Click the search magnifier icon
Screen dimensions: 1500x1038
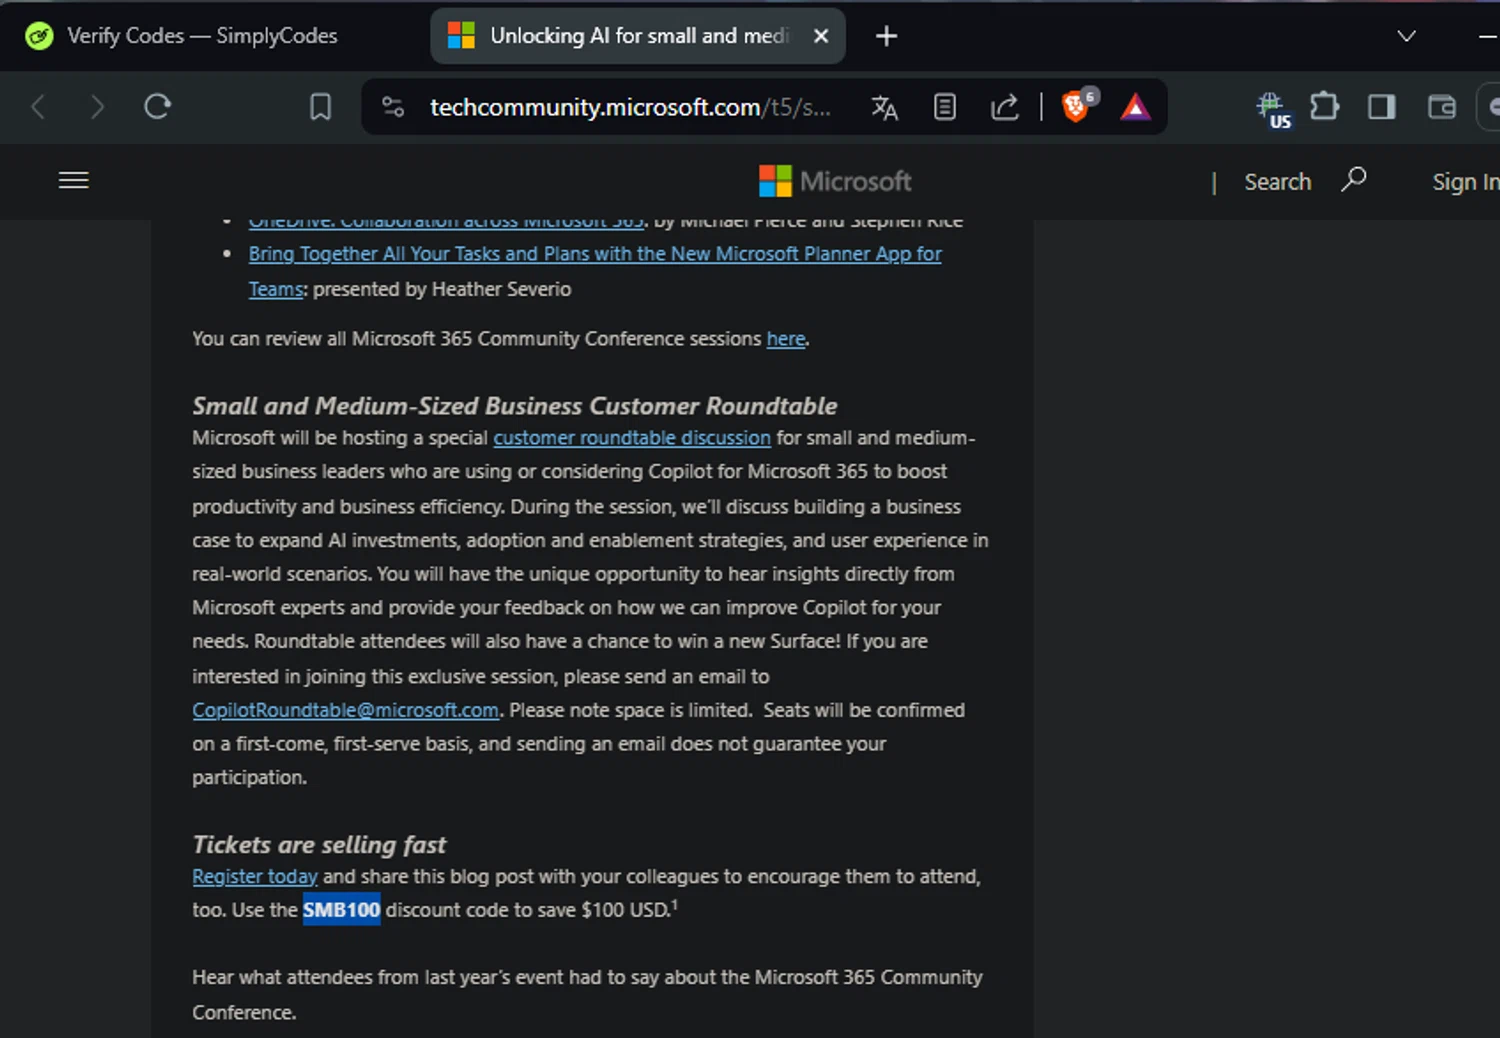pyautogui.click(x=1353, y=180)
